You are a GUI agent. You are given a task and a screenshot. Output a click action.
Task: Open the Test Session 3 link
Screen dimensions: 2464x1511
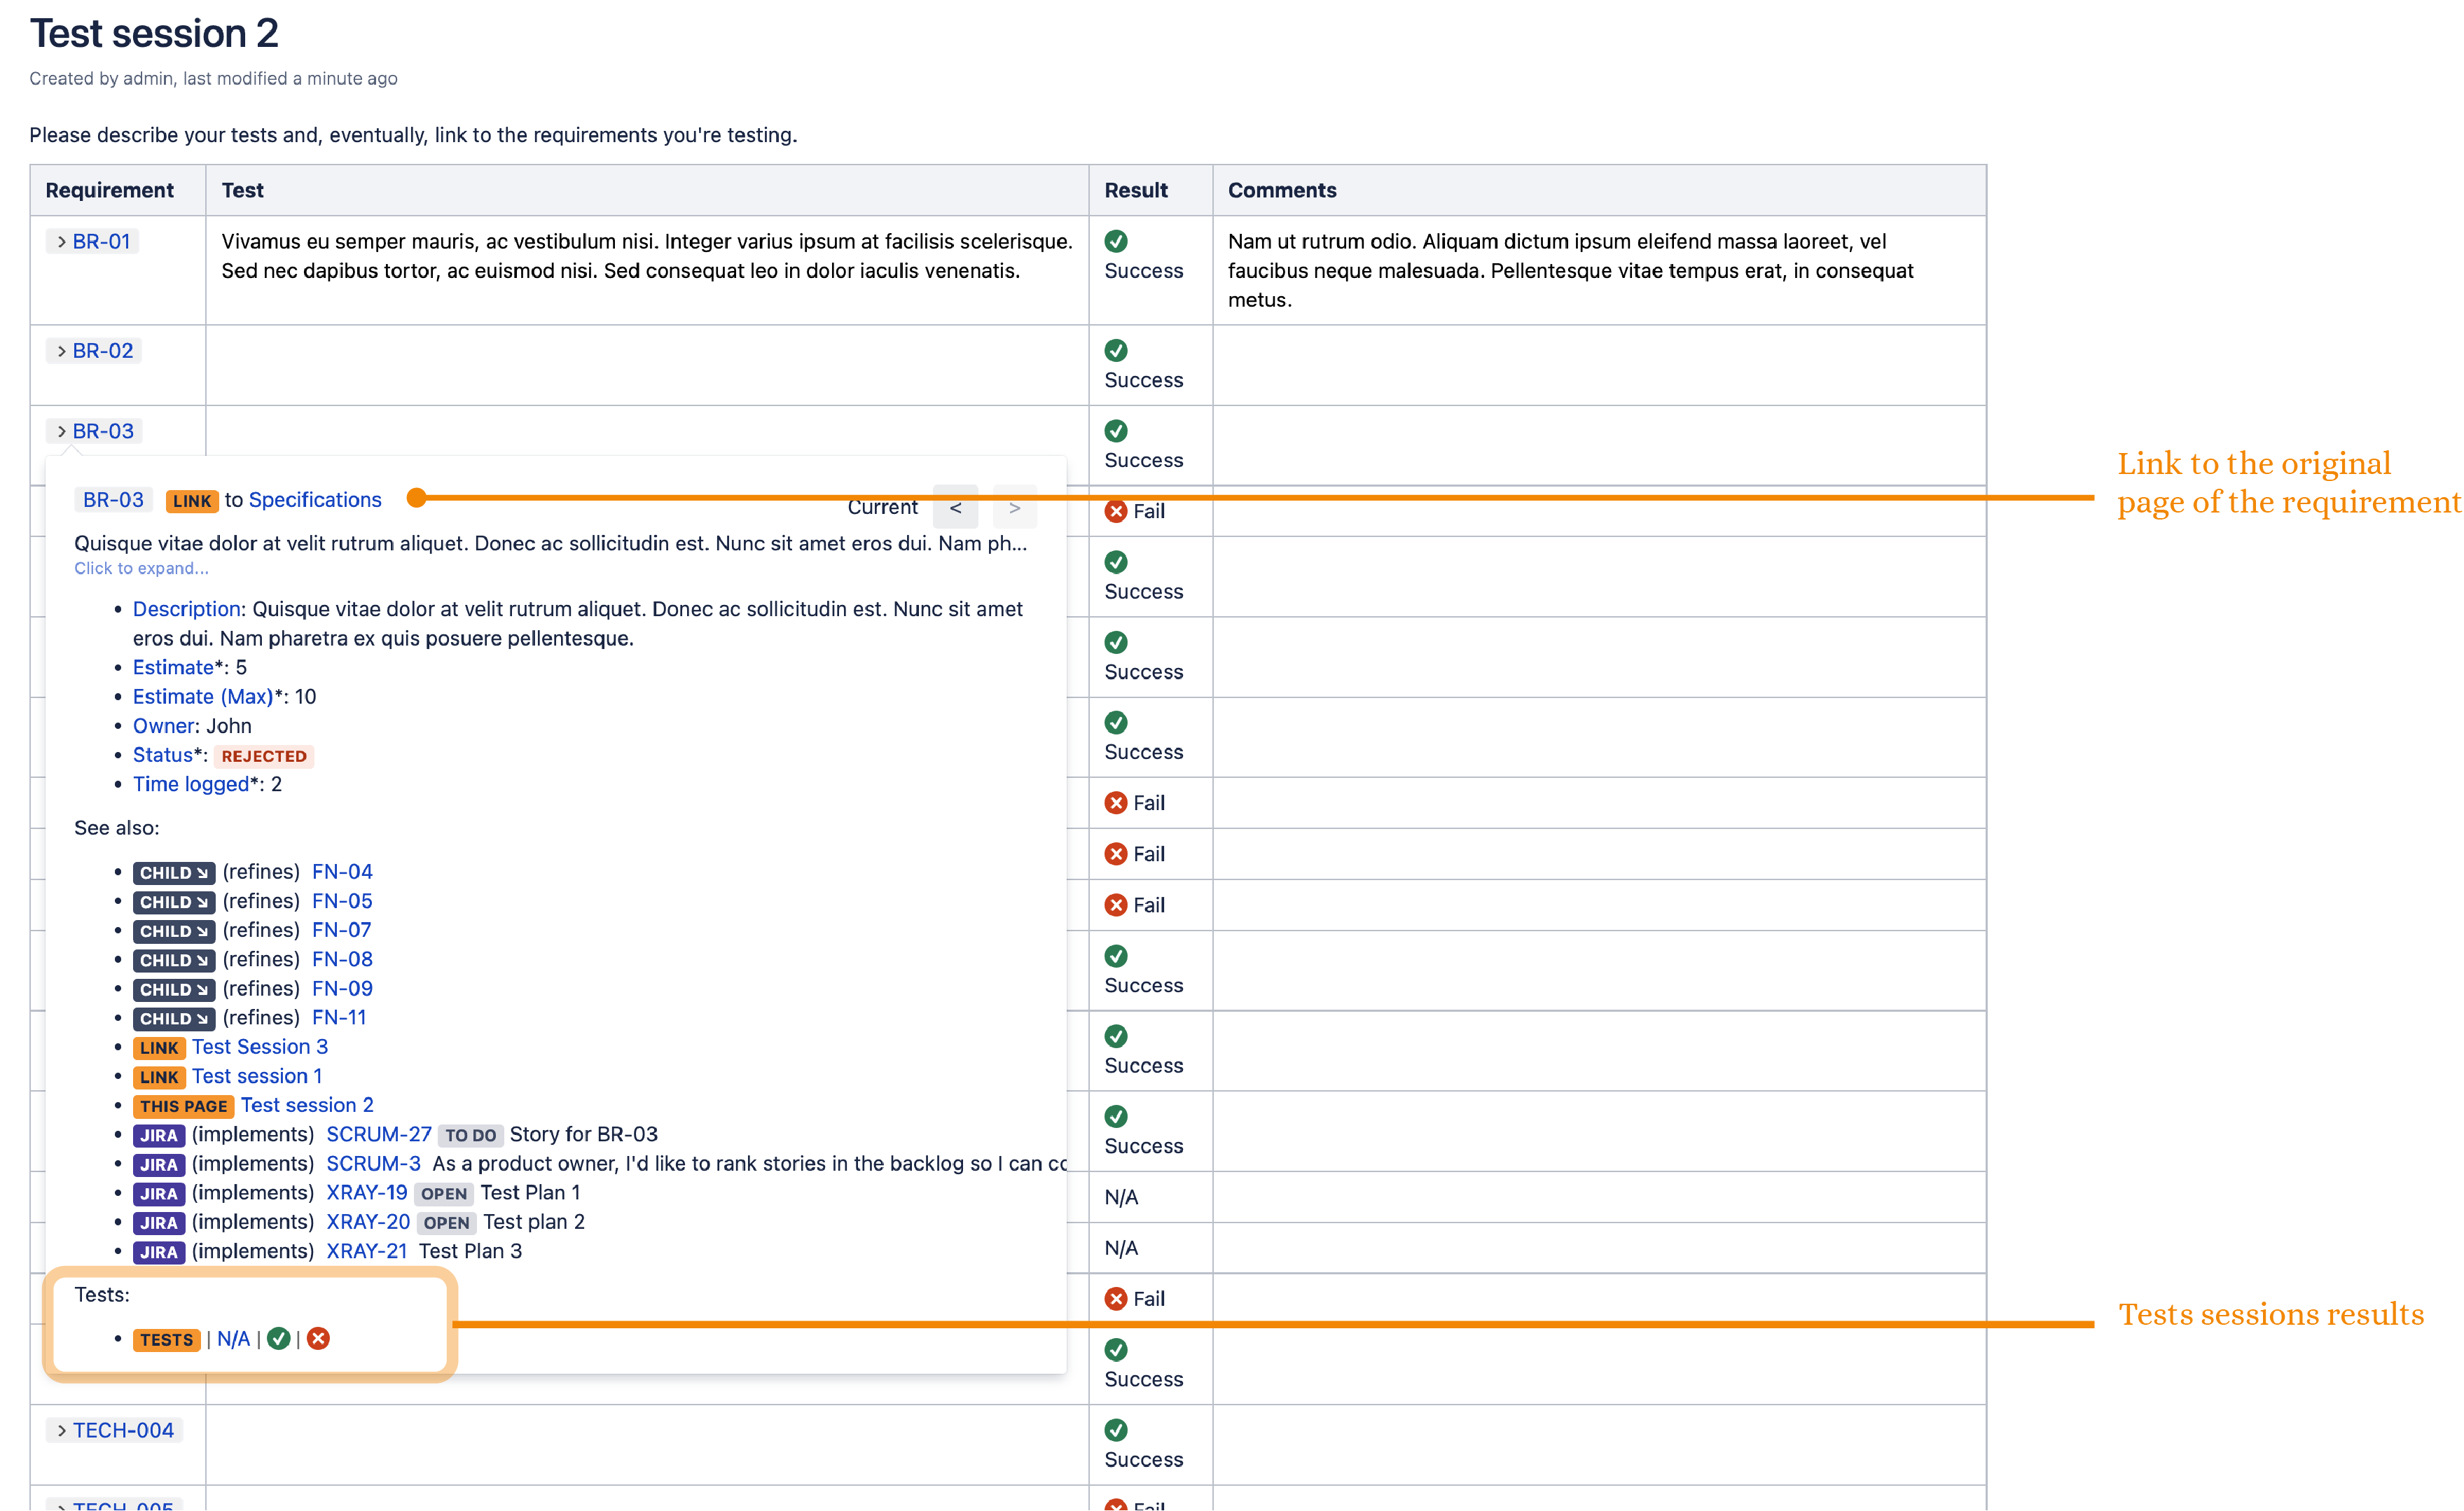click(x=260, y=1047)
